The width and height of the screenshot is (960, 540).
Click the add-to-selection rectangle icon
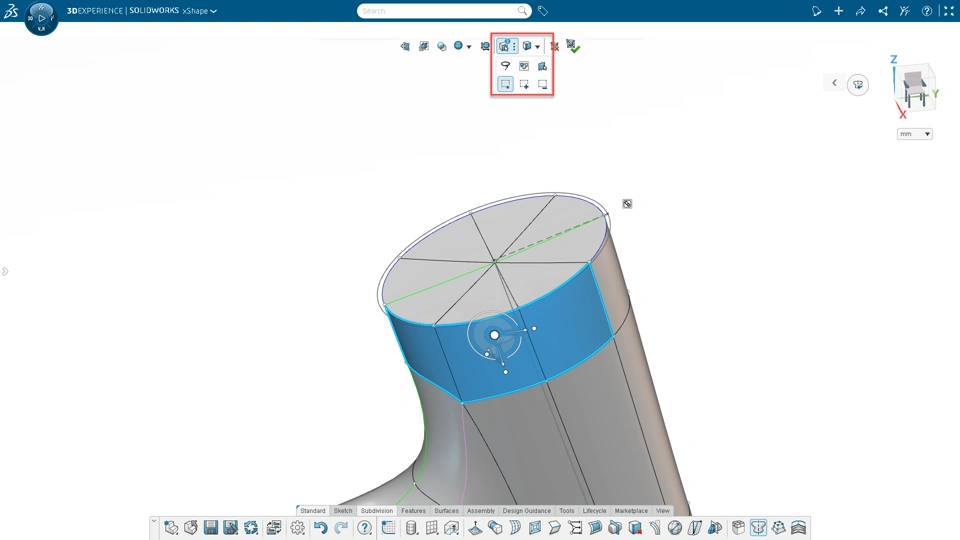pyautogui.click(x=524, y=84)
